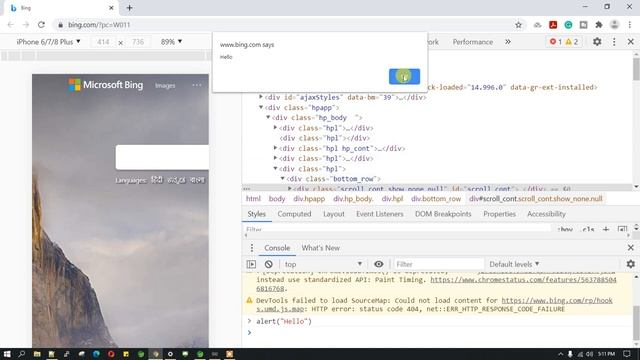
Task: Bookmark this page with the star icon
Action: (518, 25)
